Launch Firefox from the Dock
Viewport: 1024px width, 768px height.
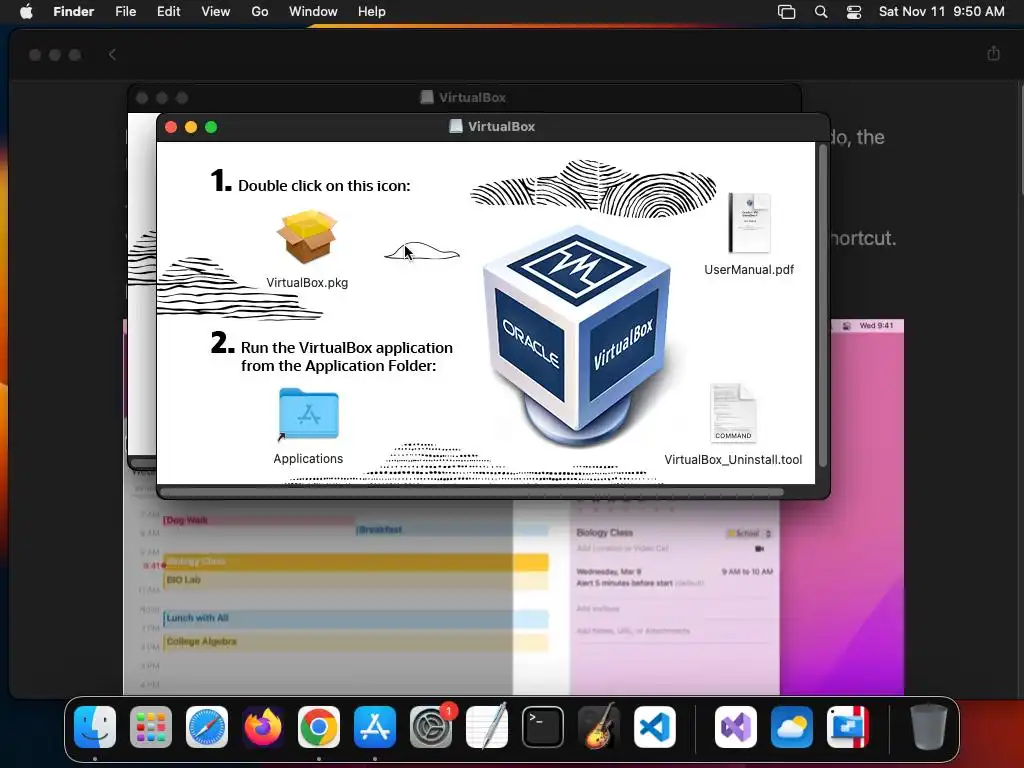(x=263, y=727)
